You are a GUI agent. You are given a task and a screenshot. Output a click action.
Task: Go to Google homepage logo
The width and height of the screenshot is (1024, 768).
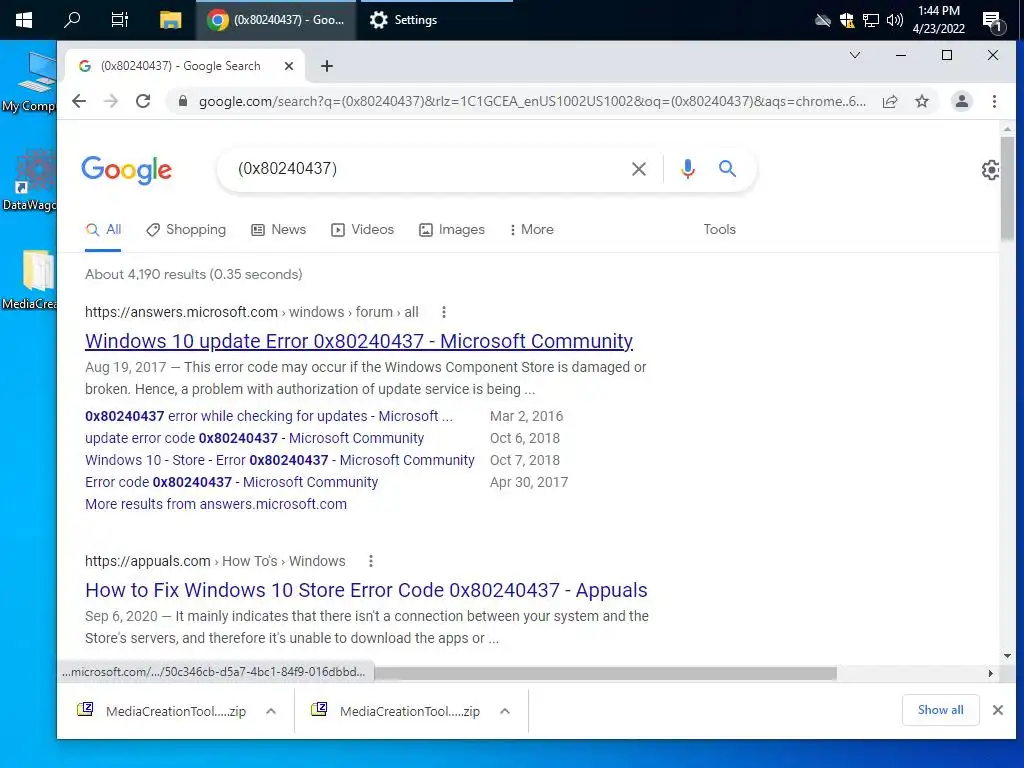(127, 170)
